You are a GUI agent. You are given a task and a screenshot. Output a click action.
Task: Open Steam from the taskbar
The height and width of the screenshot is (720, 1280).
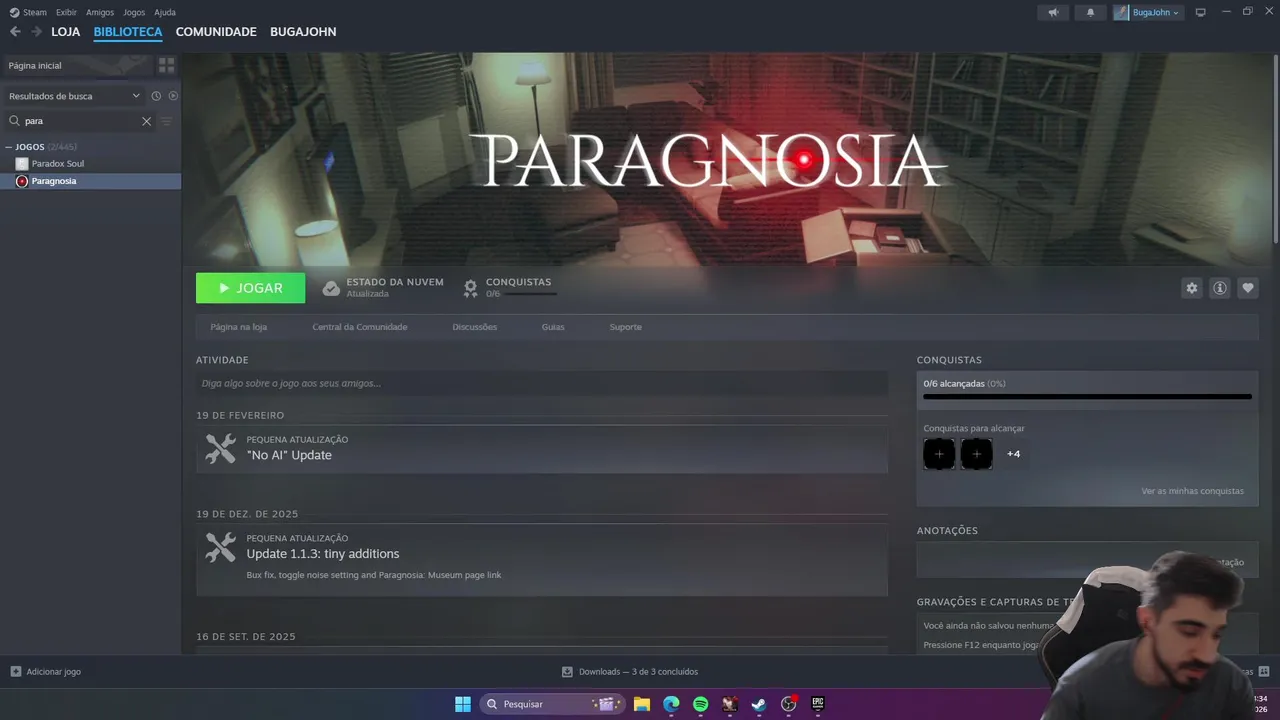759,704
